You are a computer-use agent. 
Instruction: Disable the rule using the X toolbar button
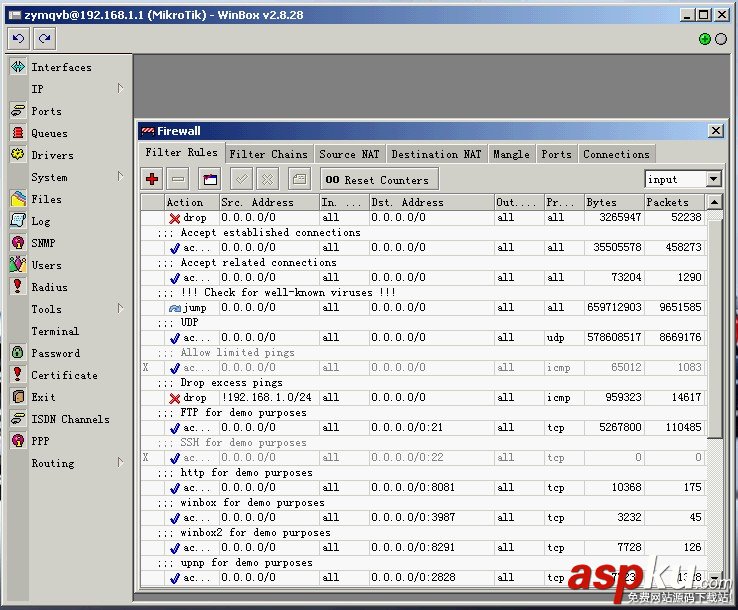point(267,179)
